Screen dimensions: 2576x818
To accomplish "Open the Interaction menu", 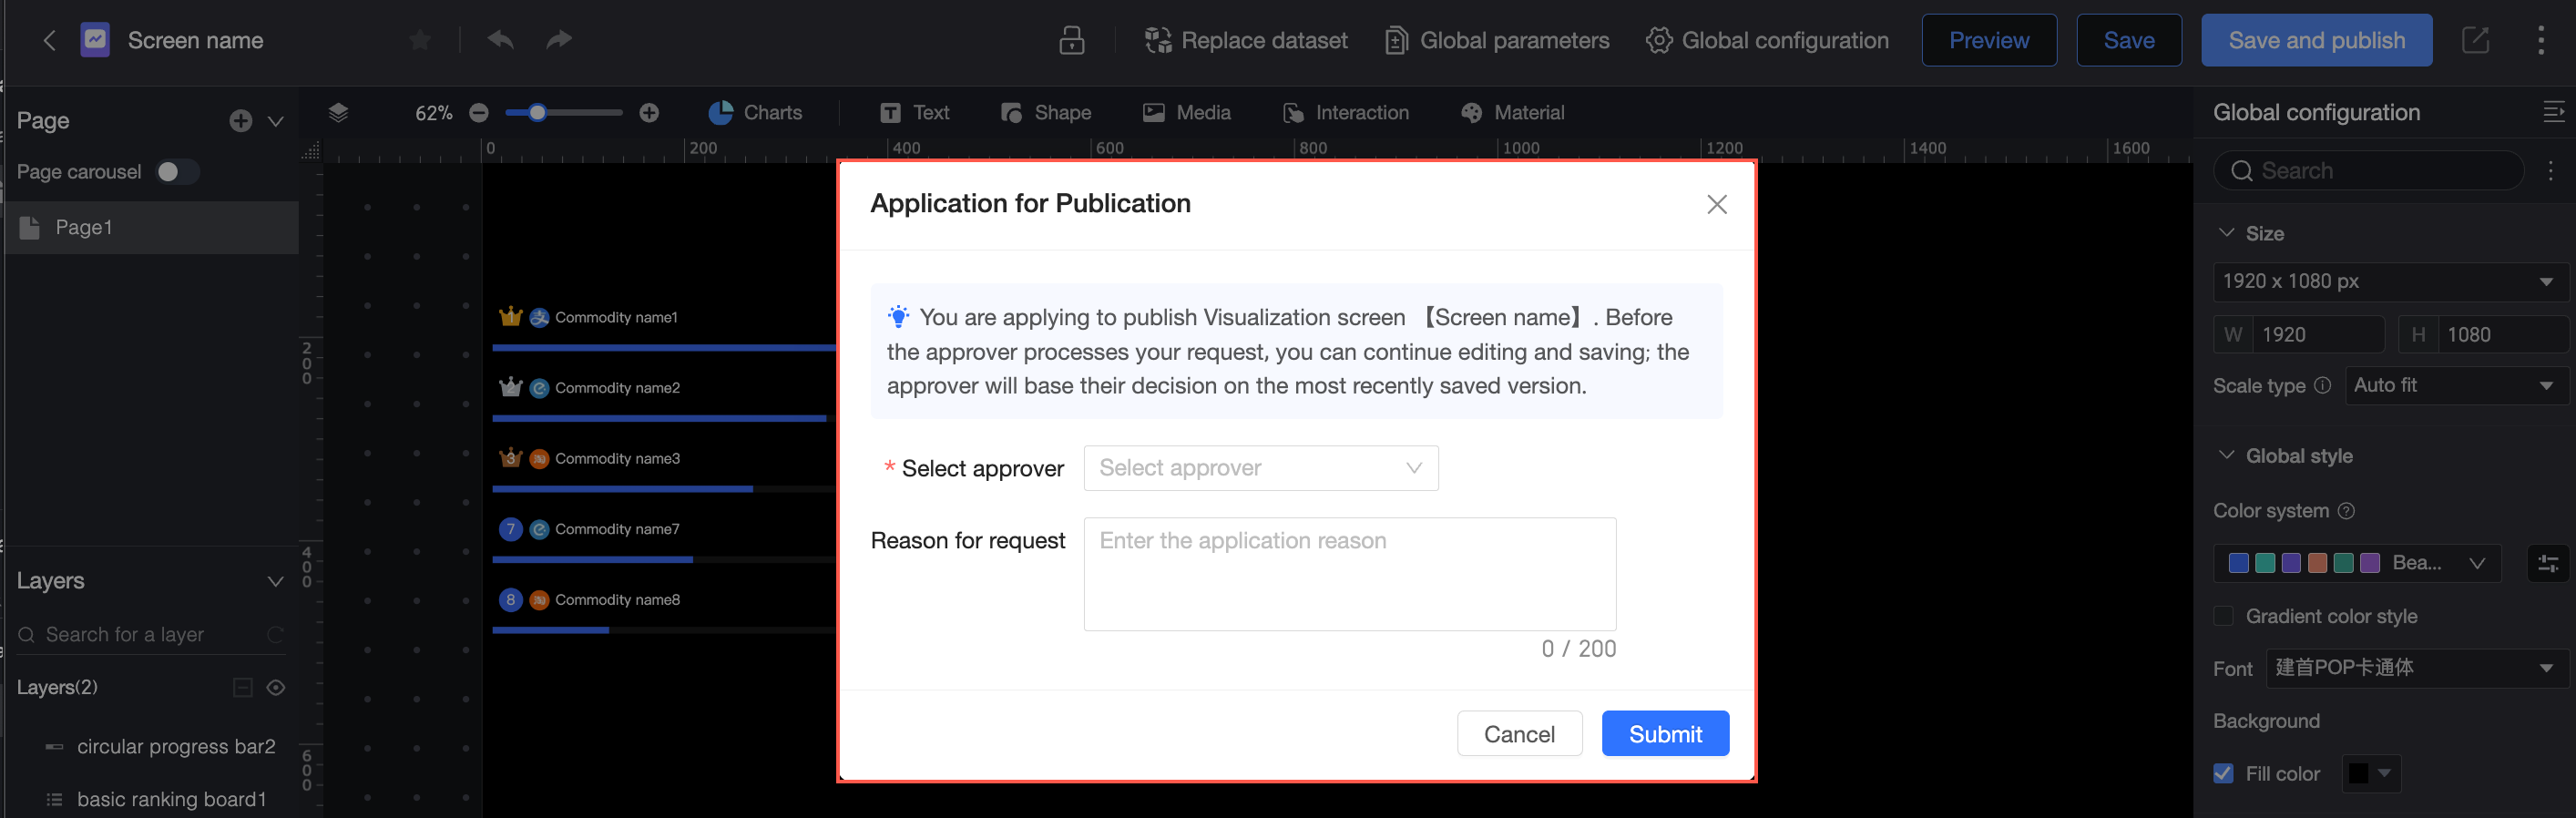I will pyautogui.click(x=1345, y=113).
